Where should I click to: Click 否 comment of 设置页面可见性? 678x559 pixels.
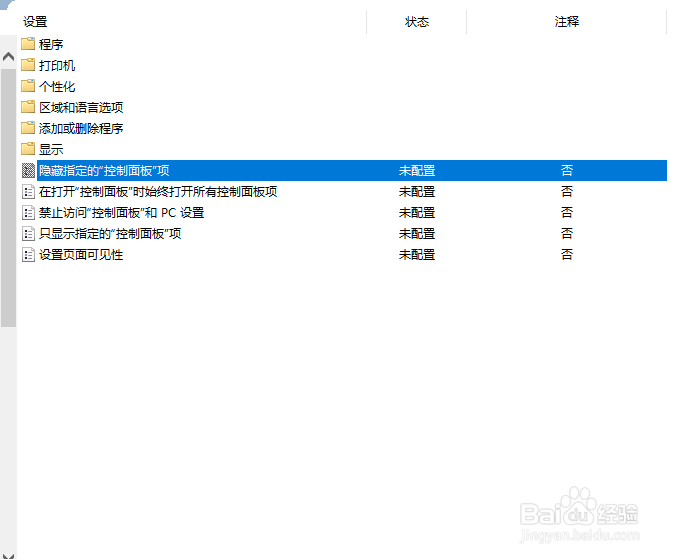[x=567, y=255]
